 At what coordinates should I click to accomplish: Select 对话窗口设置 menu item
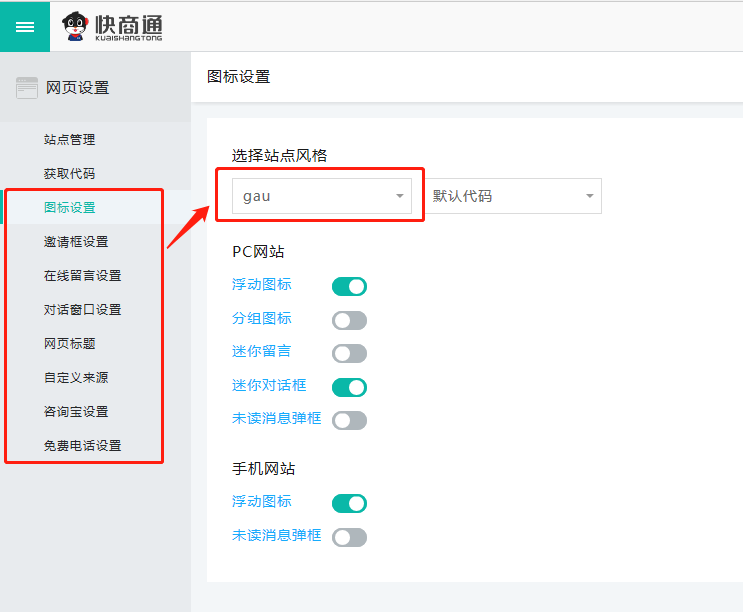coord(82,310)
